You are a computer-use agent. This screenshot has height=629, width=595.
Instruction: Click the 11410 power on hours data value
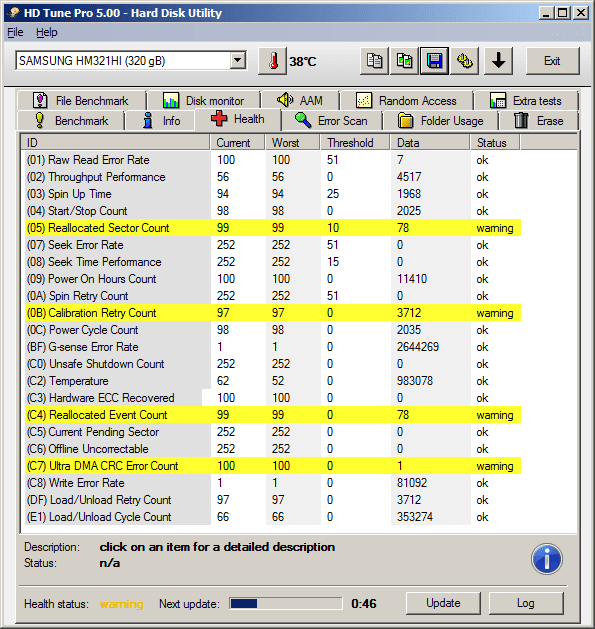412,279
